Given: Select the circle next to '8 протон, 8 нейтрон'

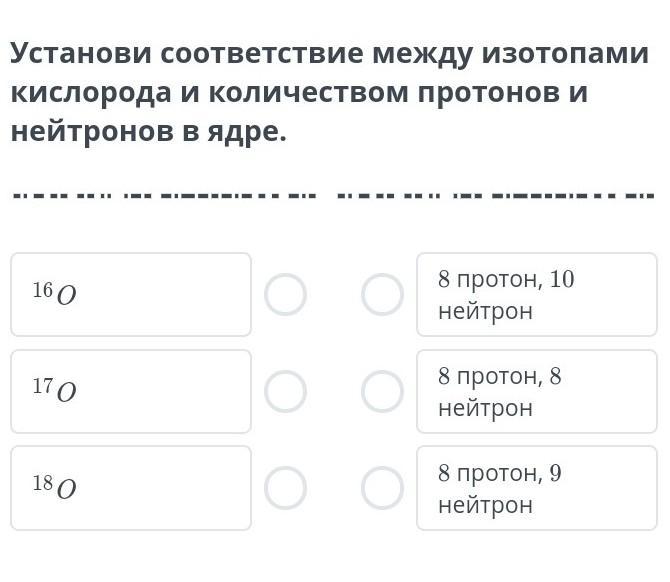Looking at the screenshot, I should (382, 392).
